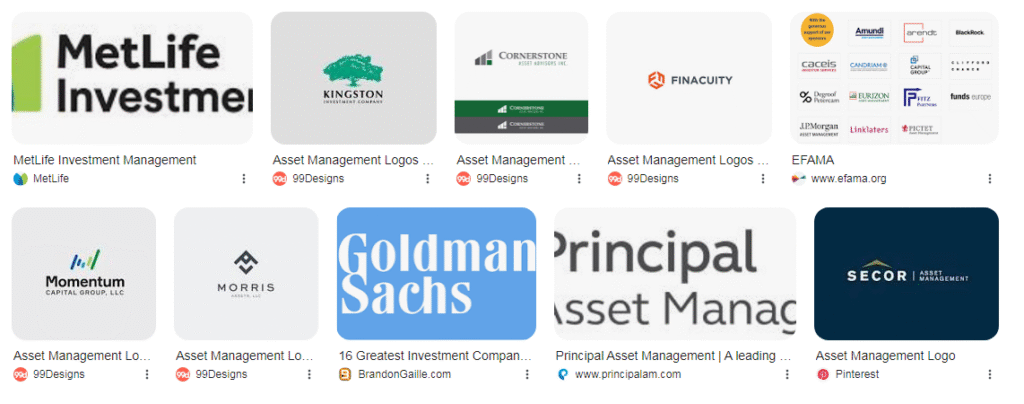Image resolution: width=1024 pixels, height=404 pixels.
Task: Click the MetLife favicon icon
Action: [20, 179]
